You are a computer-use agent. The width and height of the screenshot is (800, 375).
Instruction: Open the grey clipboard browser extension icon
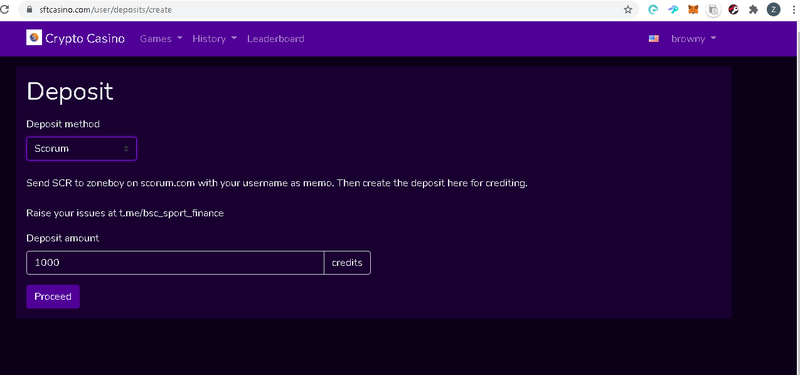(713, 10)
